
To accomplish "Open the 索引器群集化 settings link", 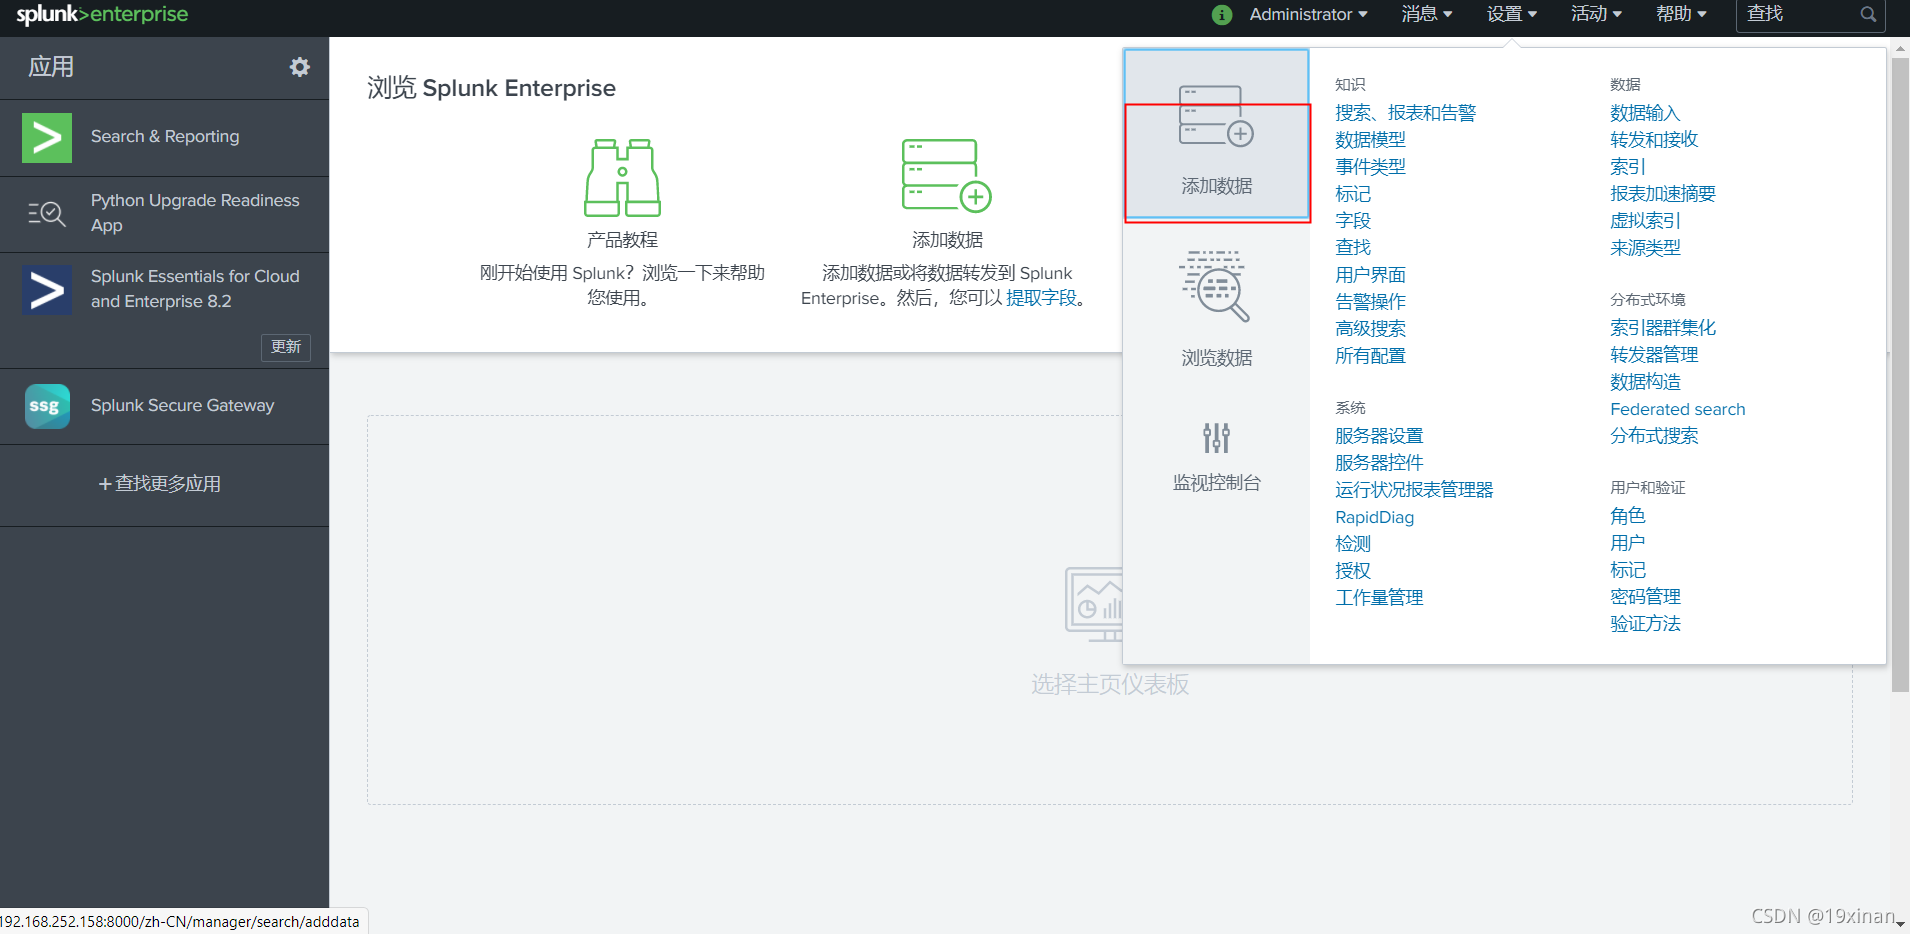I will point(1663,328).
